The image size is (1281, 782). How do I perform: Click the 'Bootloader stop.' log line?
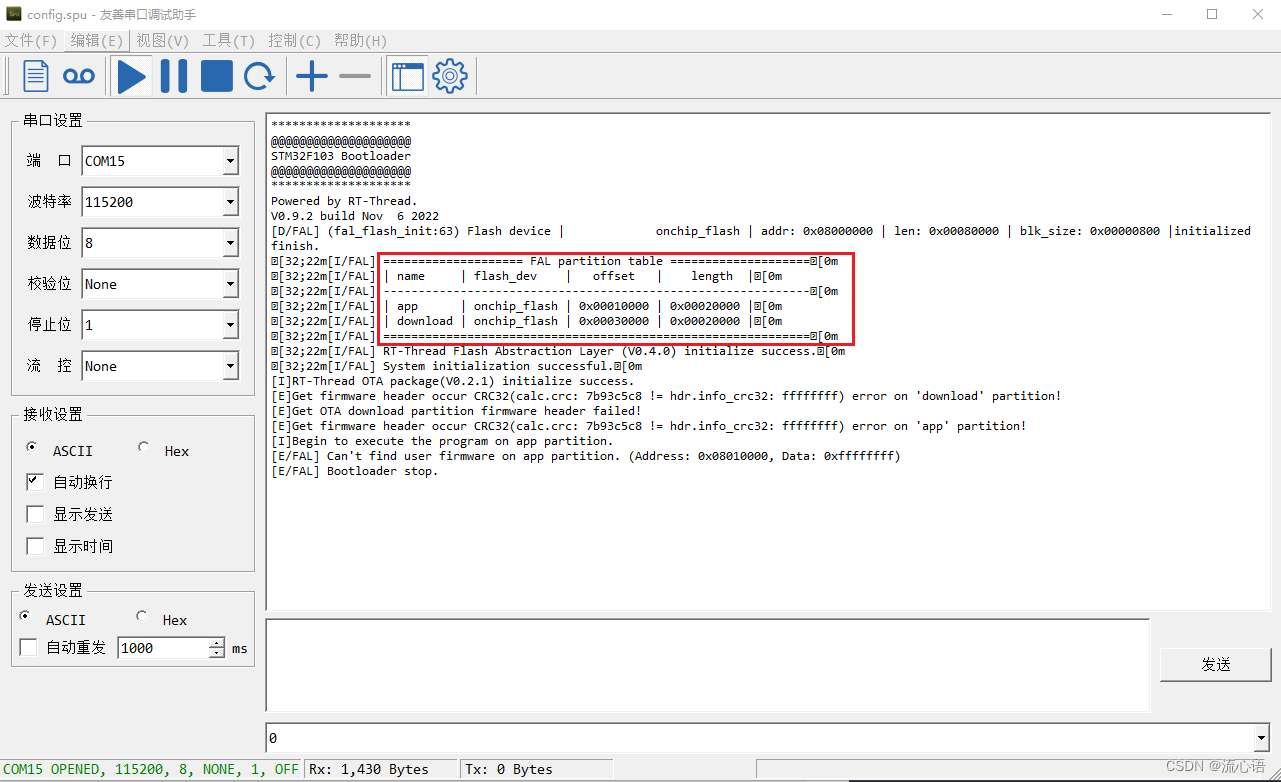[354, 471]
